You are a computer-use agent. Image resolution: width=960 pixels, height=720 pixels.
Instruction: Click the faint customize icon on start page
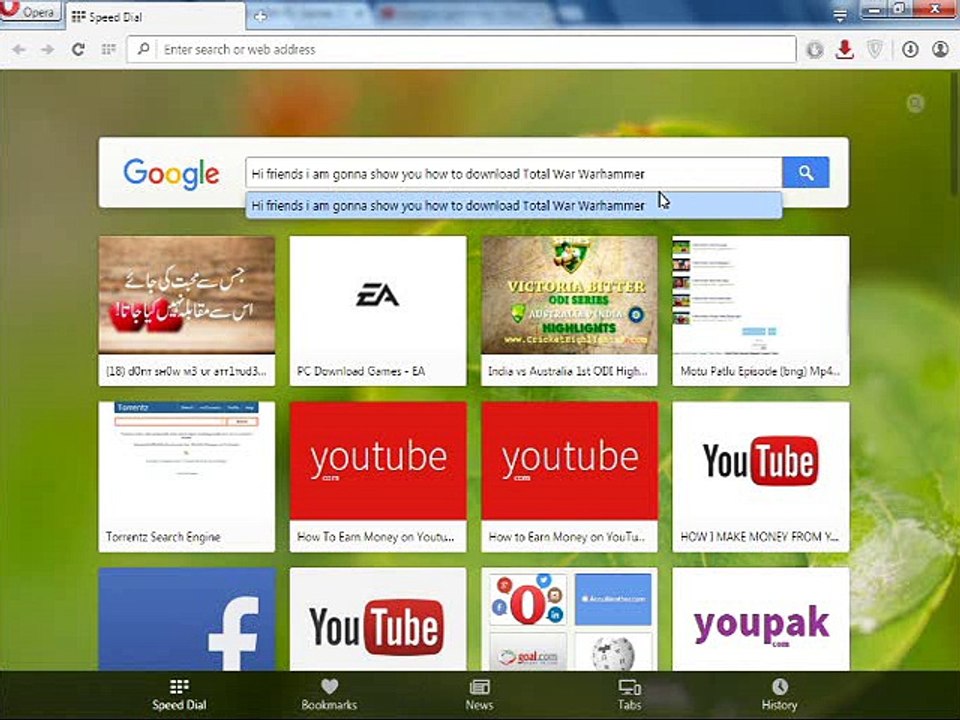[915, 103]
